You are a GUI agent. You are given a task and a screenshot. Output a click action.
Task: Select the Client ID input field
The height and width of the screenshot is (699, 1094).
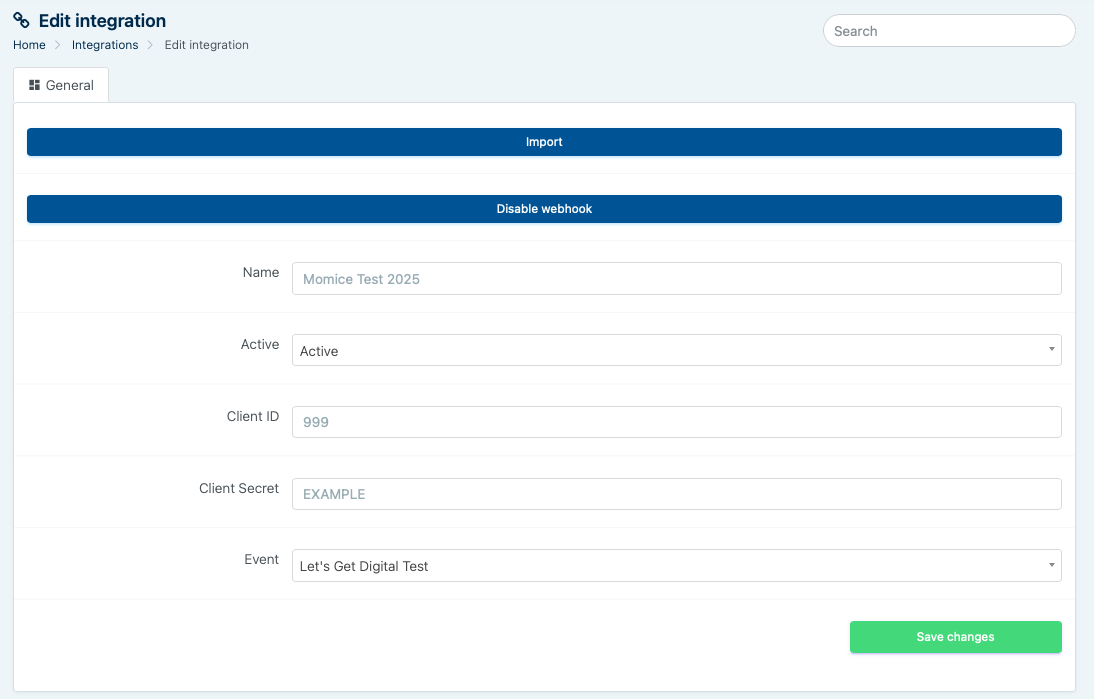coord(676,422)
